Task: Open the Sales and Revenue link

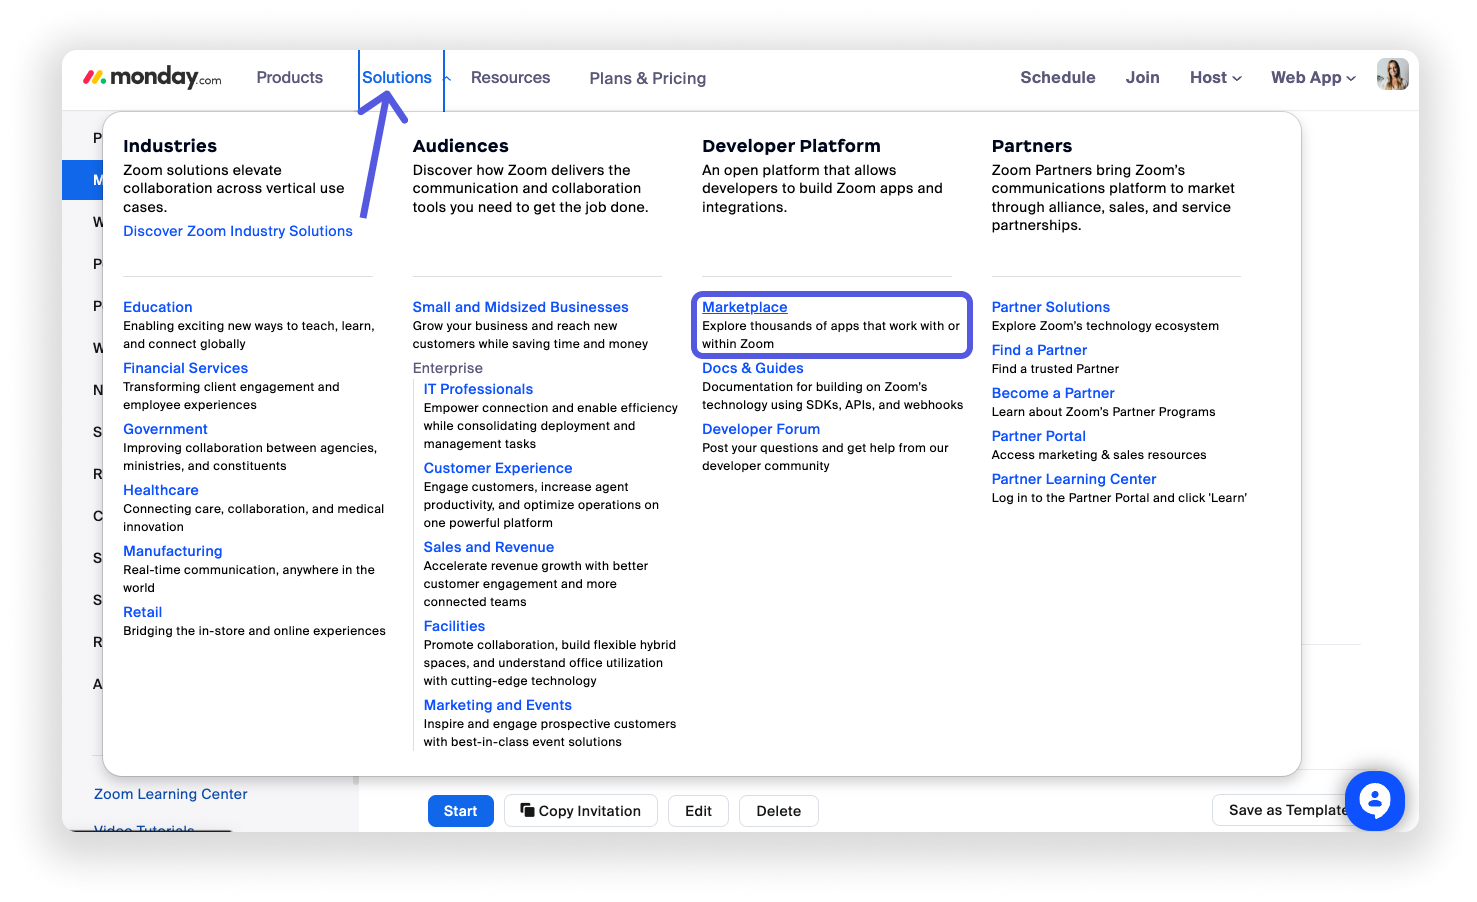Action: (489, 547)
